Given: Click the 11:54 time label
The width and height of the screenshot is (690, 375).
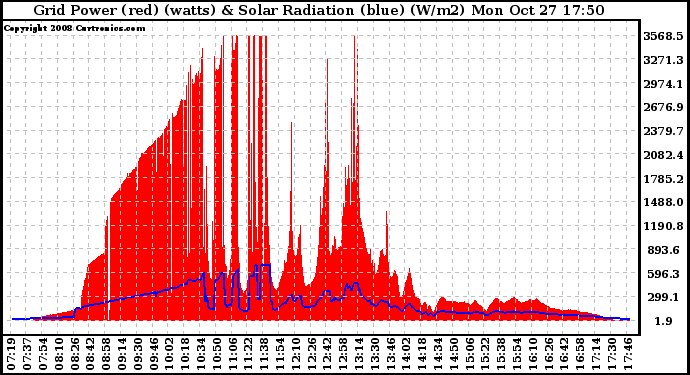Looking at the screenshot, I should pyautogui.click(x=280, y=354).
